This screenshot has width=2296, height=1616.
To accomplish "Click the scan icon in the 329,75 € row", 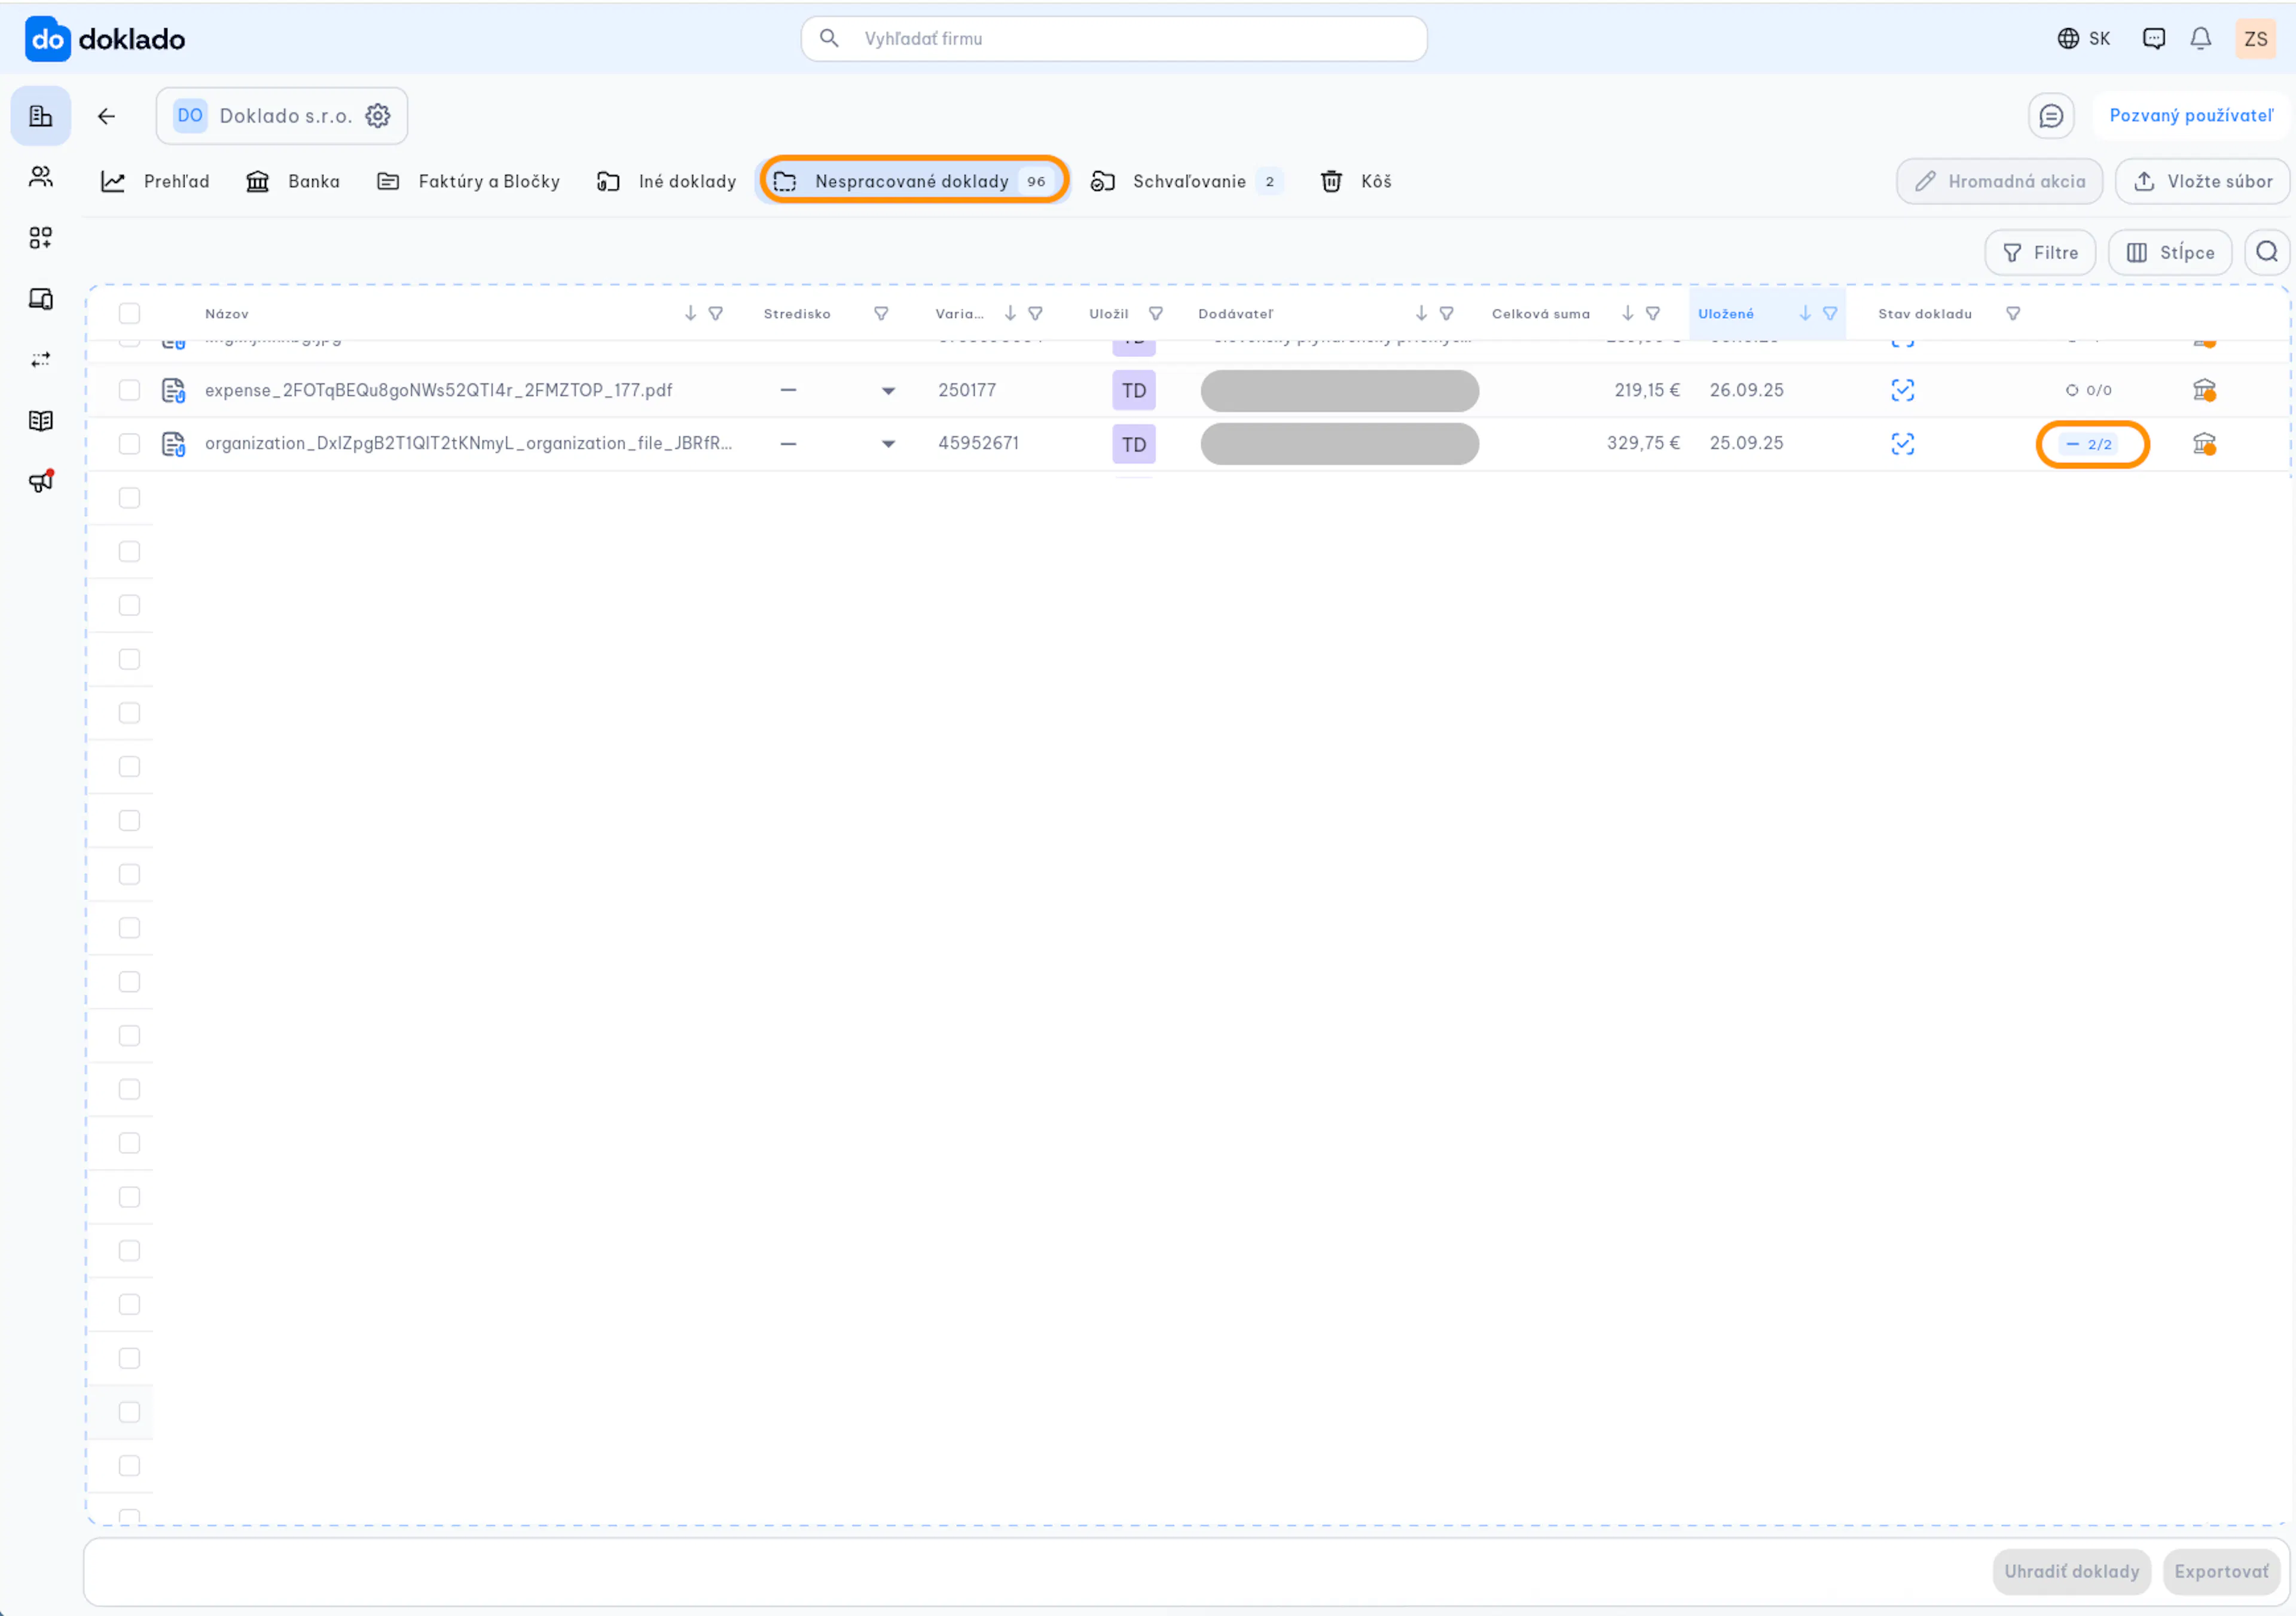I will point(1903,444).
